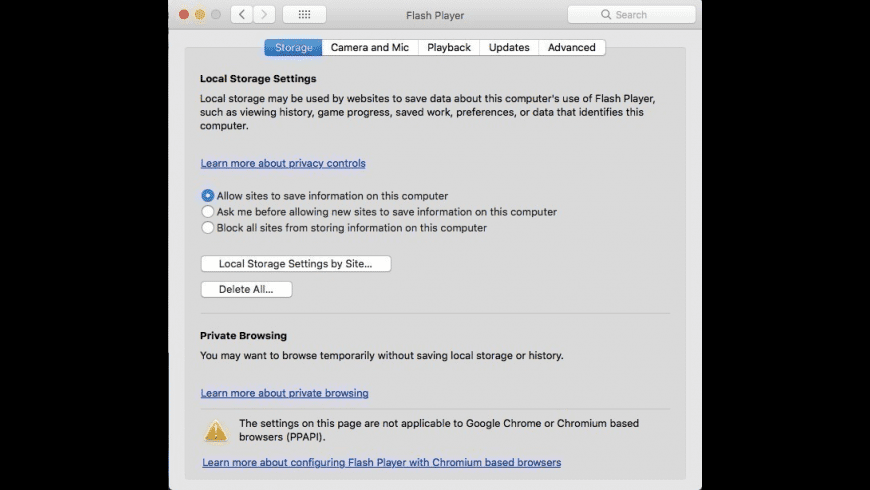
Task: Open Learn more about private browsing link
Action: (284, 393)
